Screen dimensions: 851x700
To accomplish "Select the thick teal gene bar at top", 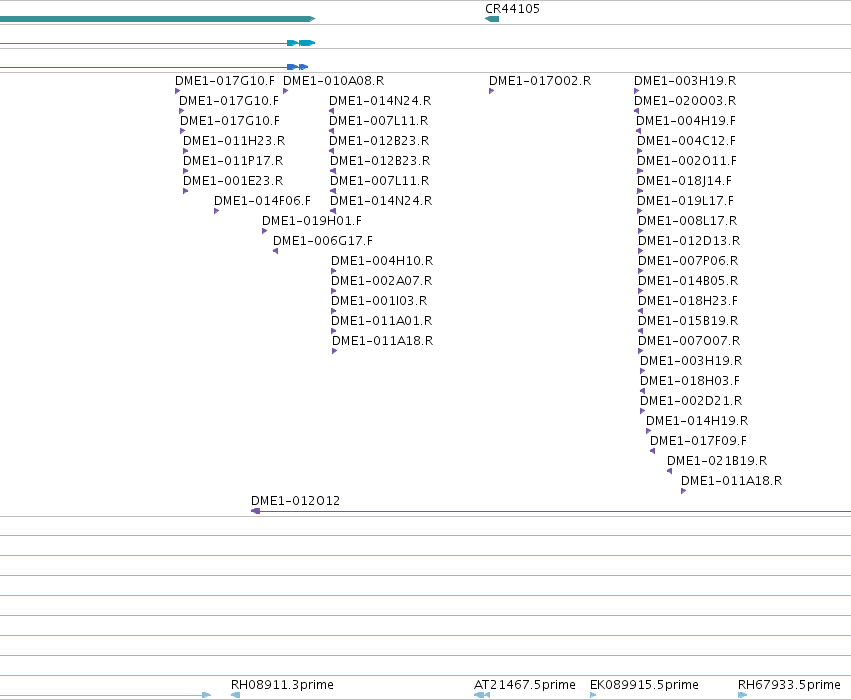I will click(x=157, y=19).
